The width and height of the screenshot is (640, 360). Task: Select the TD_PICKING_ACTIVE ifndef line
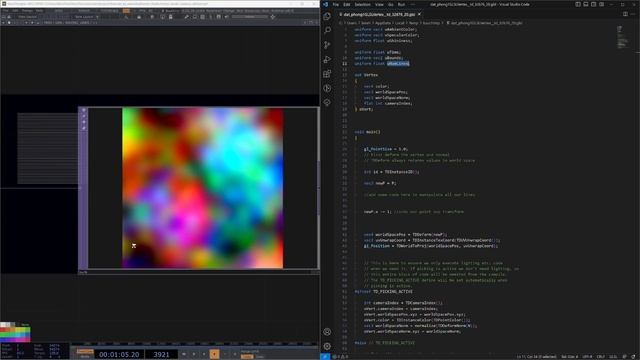coord(383,291)
